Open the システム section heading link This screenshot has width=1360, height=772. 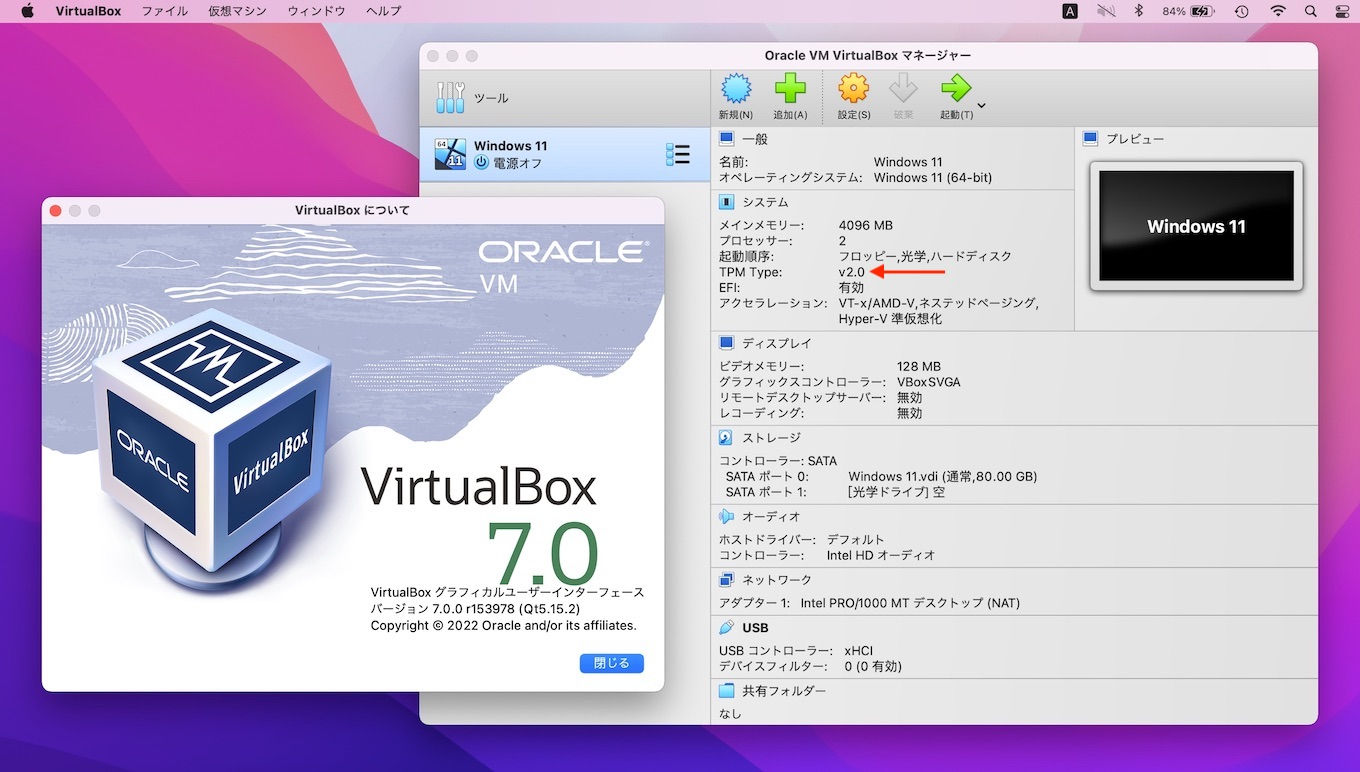coord(765,202)
